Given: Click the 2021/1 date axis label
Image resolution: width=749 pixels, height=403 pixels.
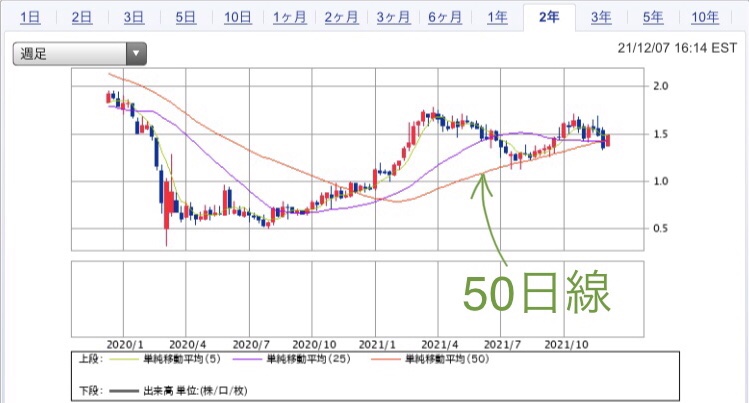Looking at the screenshot, I should [377, 344].
